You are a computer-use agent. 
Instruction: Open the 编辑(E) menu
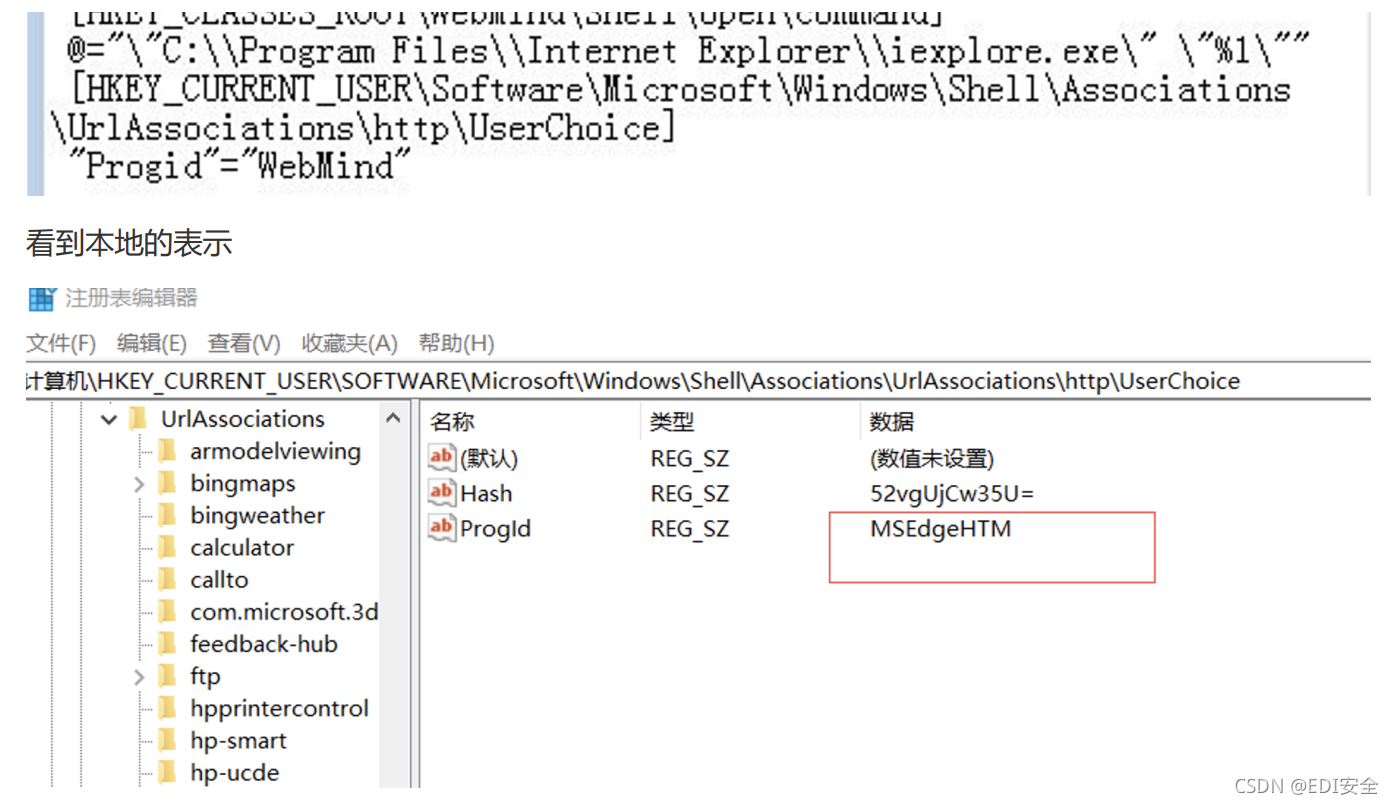(x=151, y=343)
